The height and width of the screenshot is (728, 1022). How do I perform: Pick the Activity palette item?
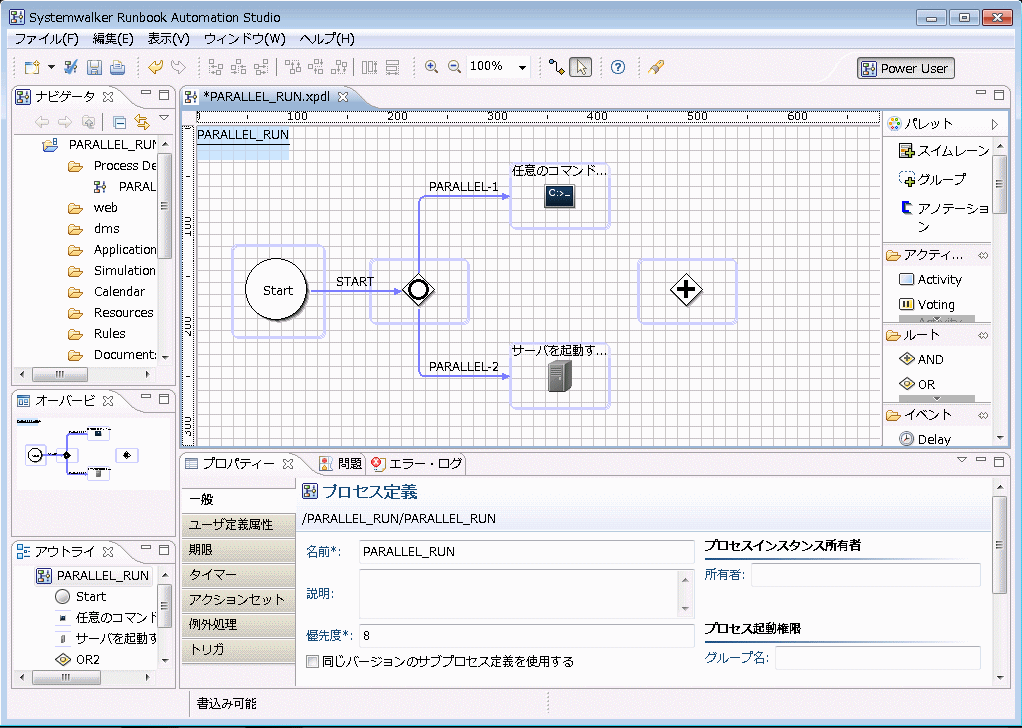pos(930,280)
